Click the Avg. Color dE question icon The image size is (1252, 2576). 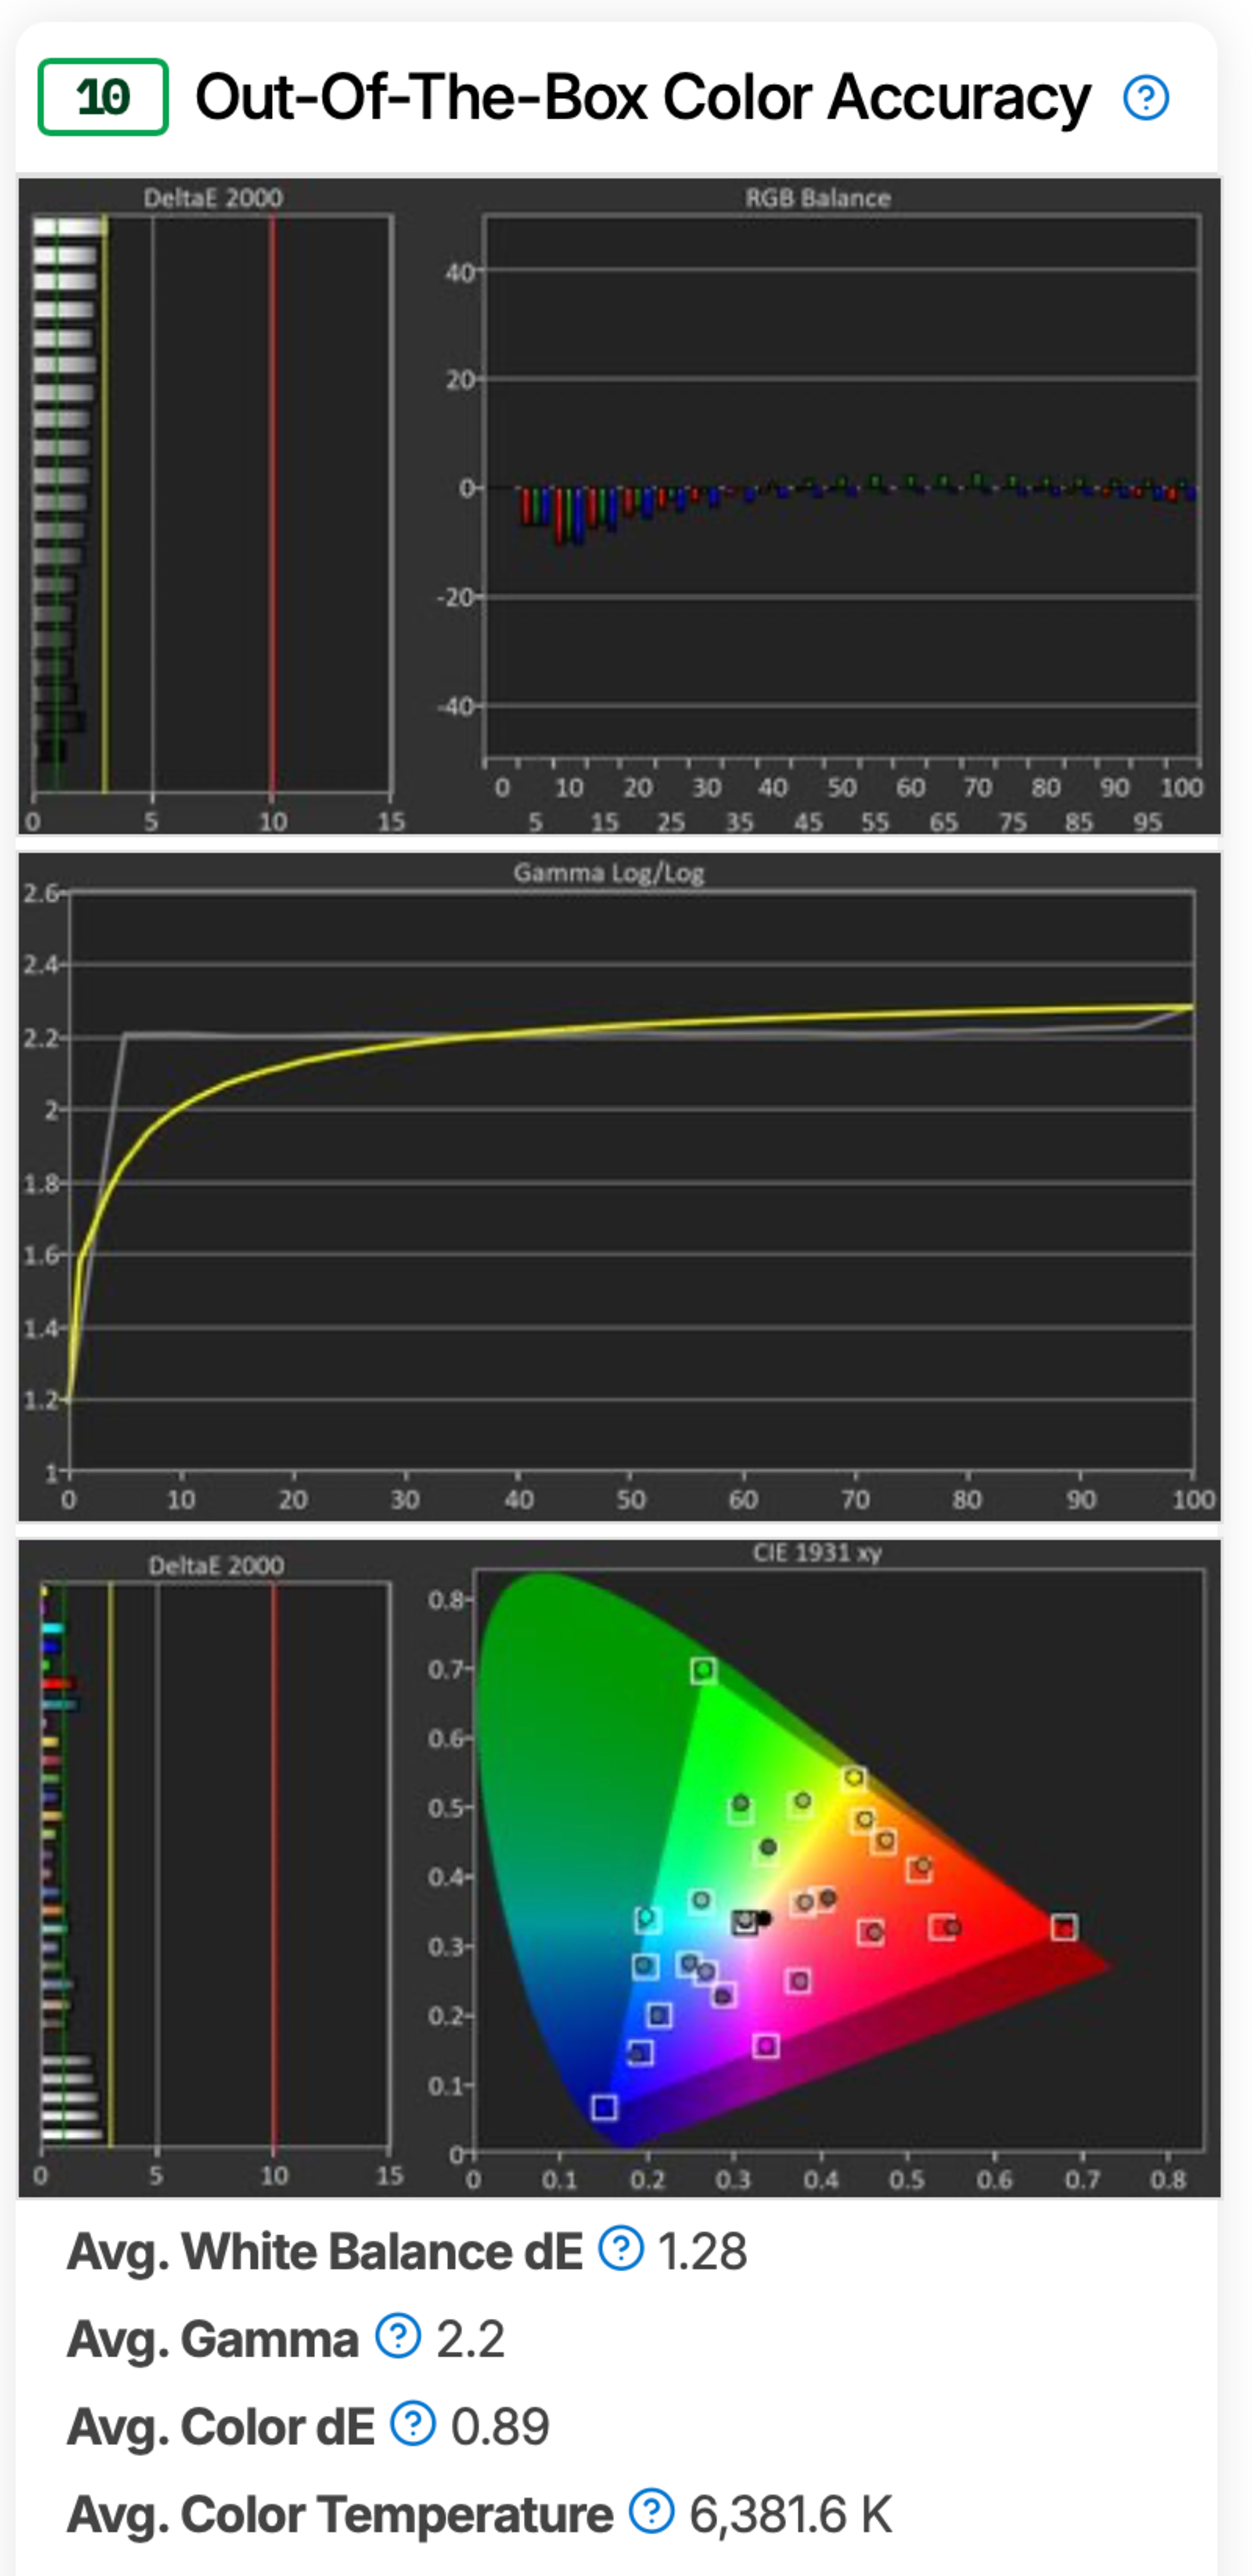point(412,2424)
